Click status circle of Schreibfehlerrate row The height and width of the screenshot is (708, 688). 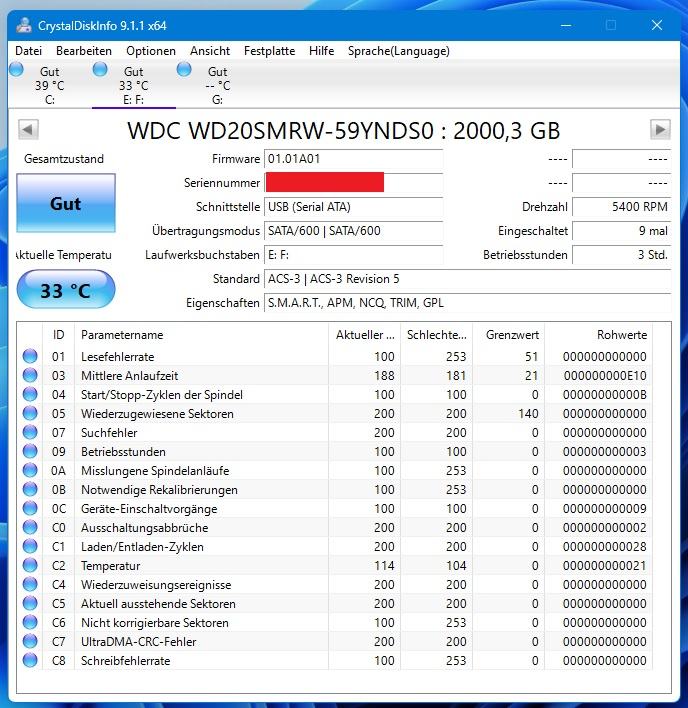[x=30, y=660]
